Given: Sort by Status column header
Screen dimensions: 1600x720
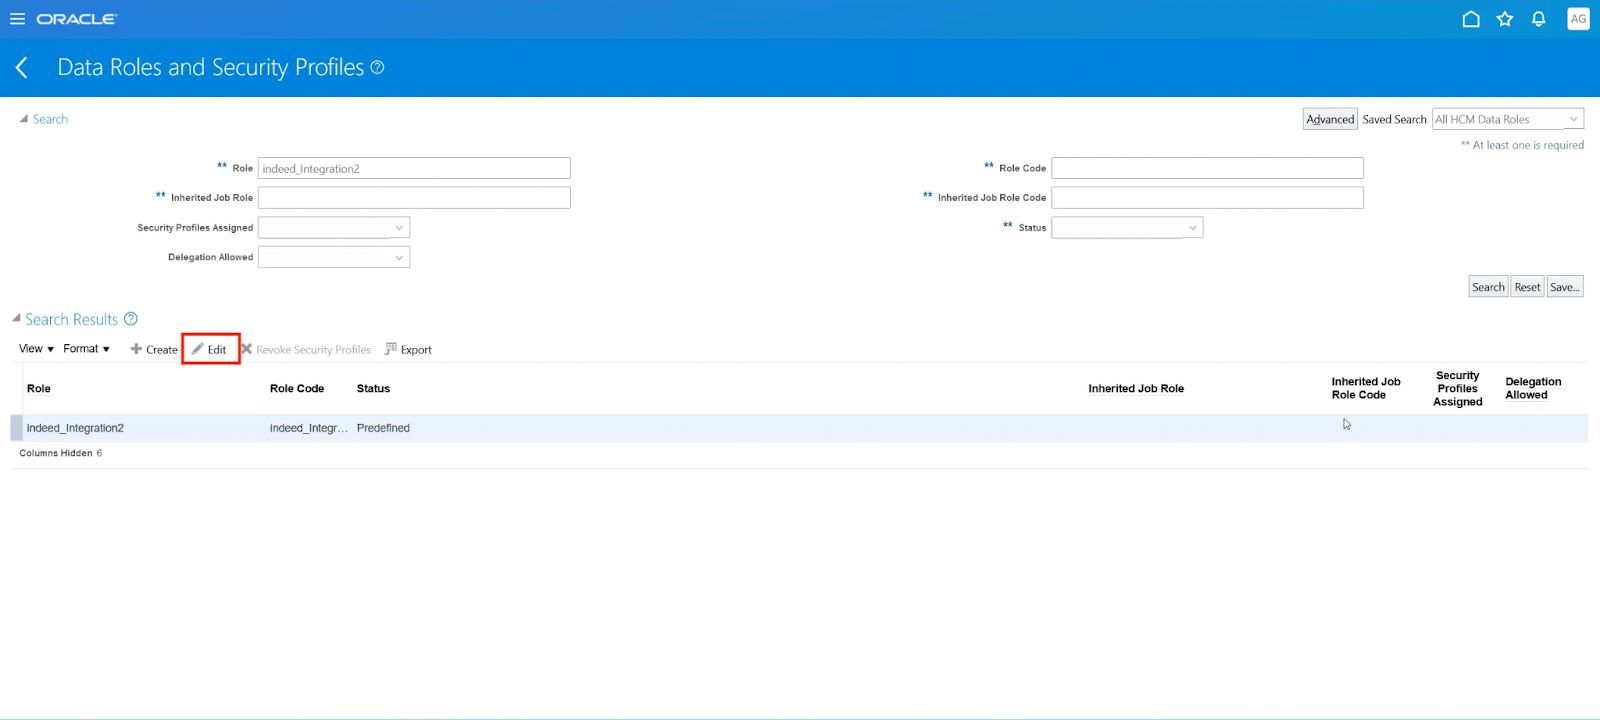Looking at the screenshot, I should click(373, 389).
